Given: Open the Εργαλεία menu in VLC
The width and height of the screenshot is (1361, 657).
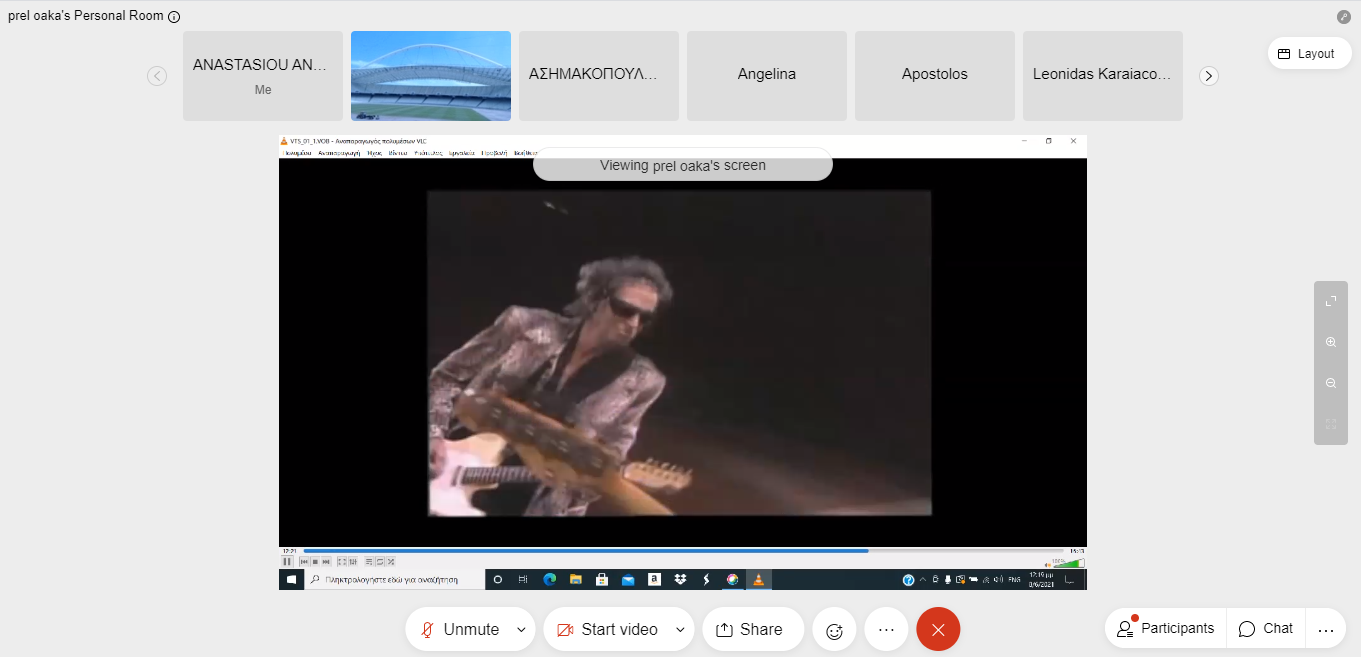Looking at the screenshot, I should click(x=461, y=153).
